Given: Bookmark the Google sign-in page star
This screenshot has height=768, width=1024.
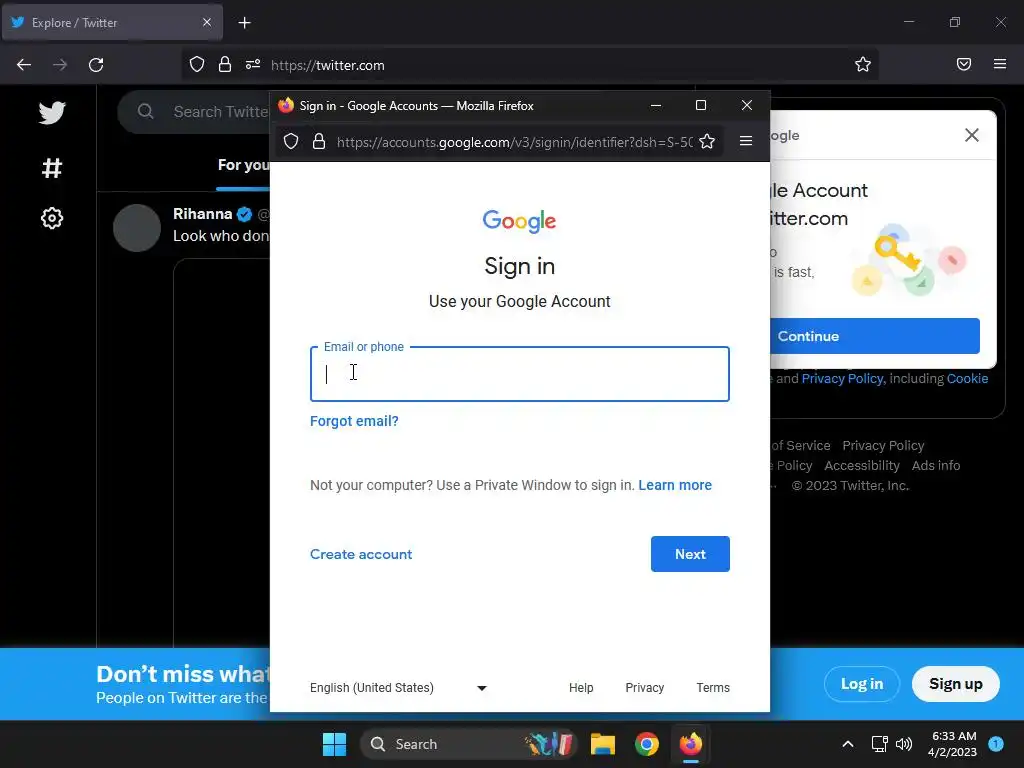Looking at the screenshot, I should 707,142.
